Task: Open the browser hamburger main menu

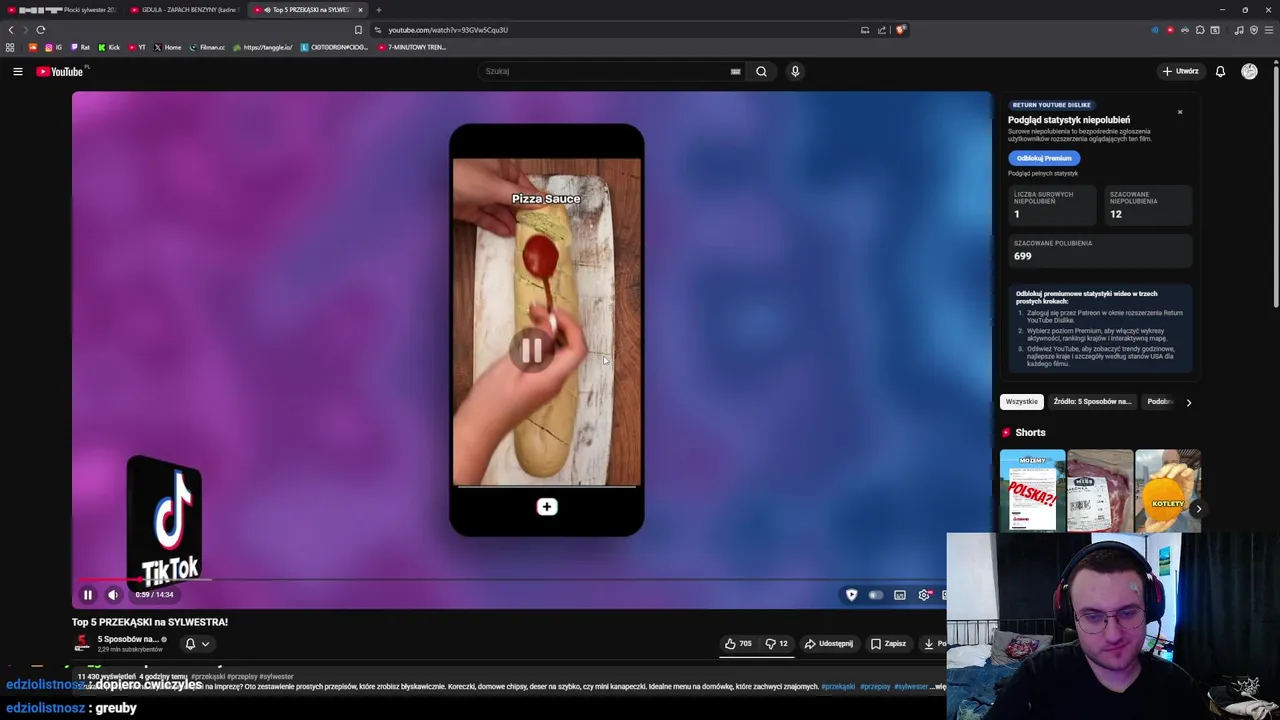Action: (1268, 30)
